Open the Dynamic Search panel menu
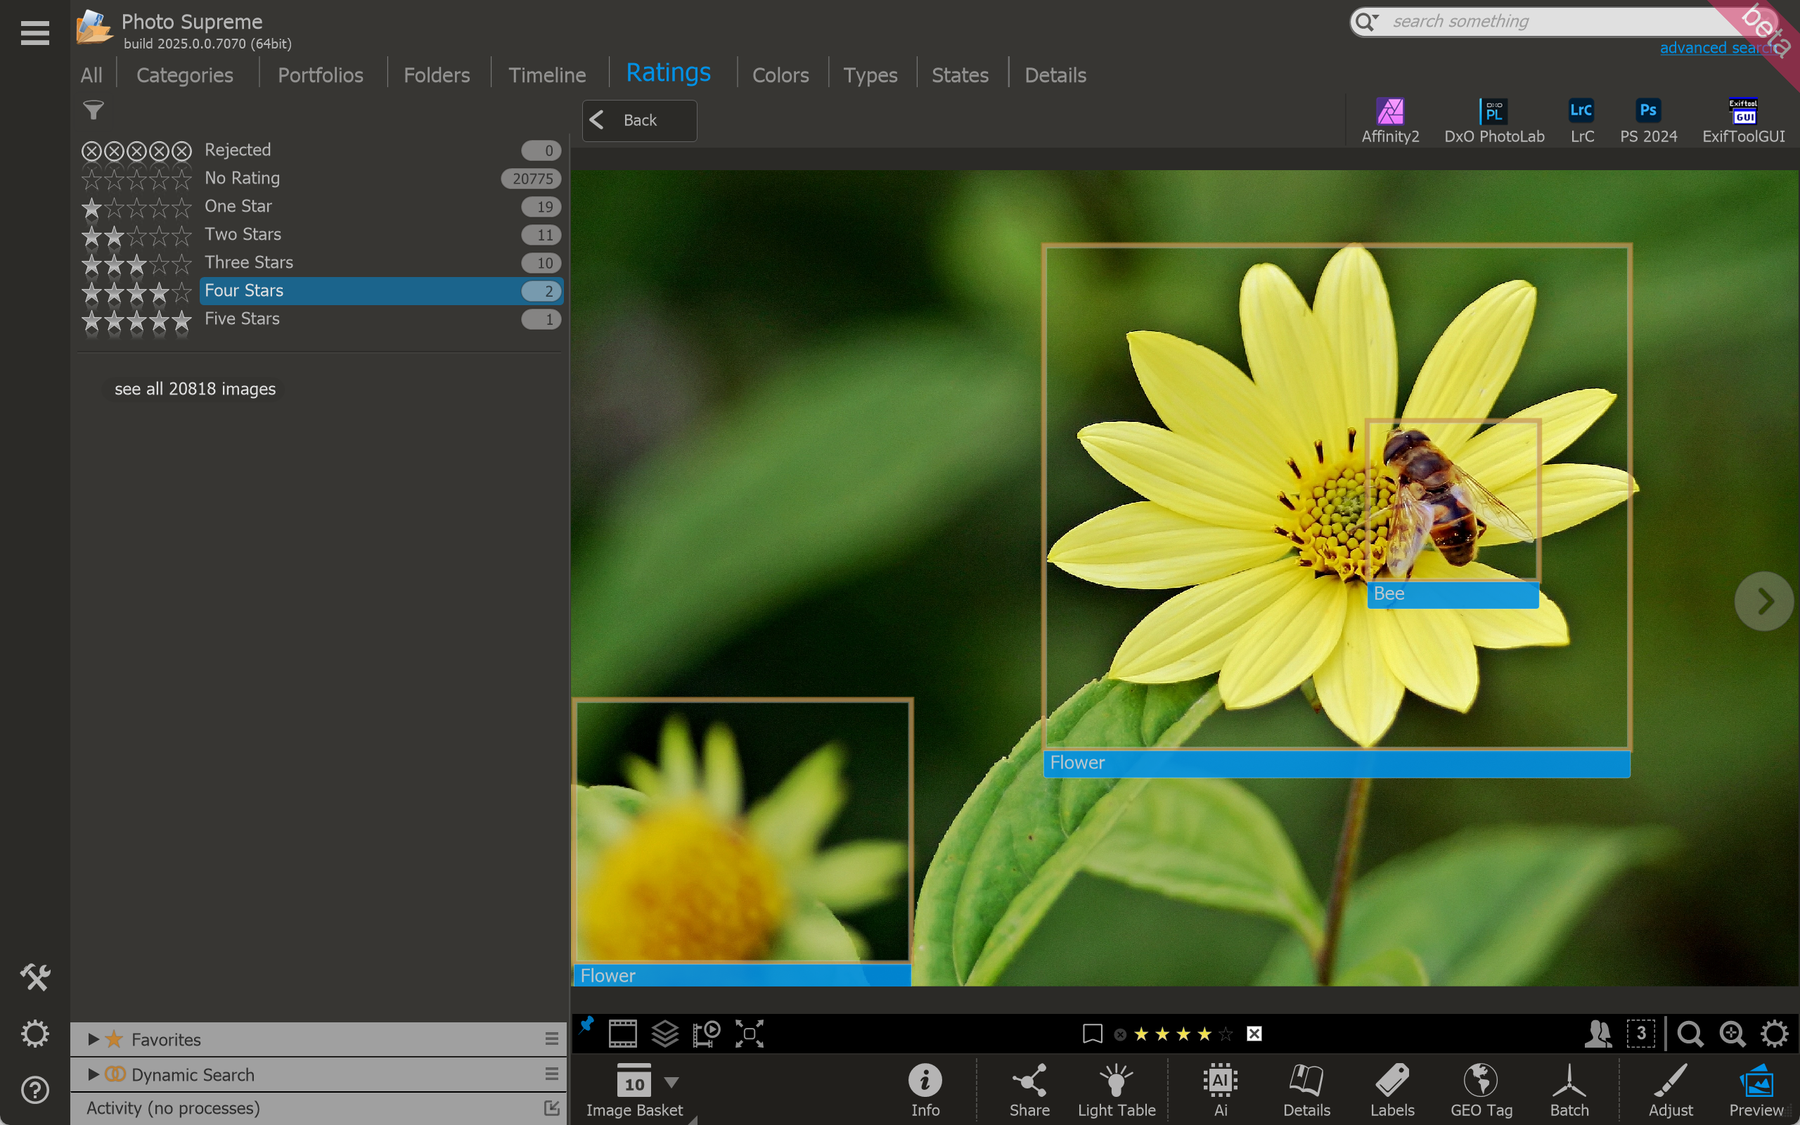Screen dimensions: 1800x1125 click(x=551, y=1074)
